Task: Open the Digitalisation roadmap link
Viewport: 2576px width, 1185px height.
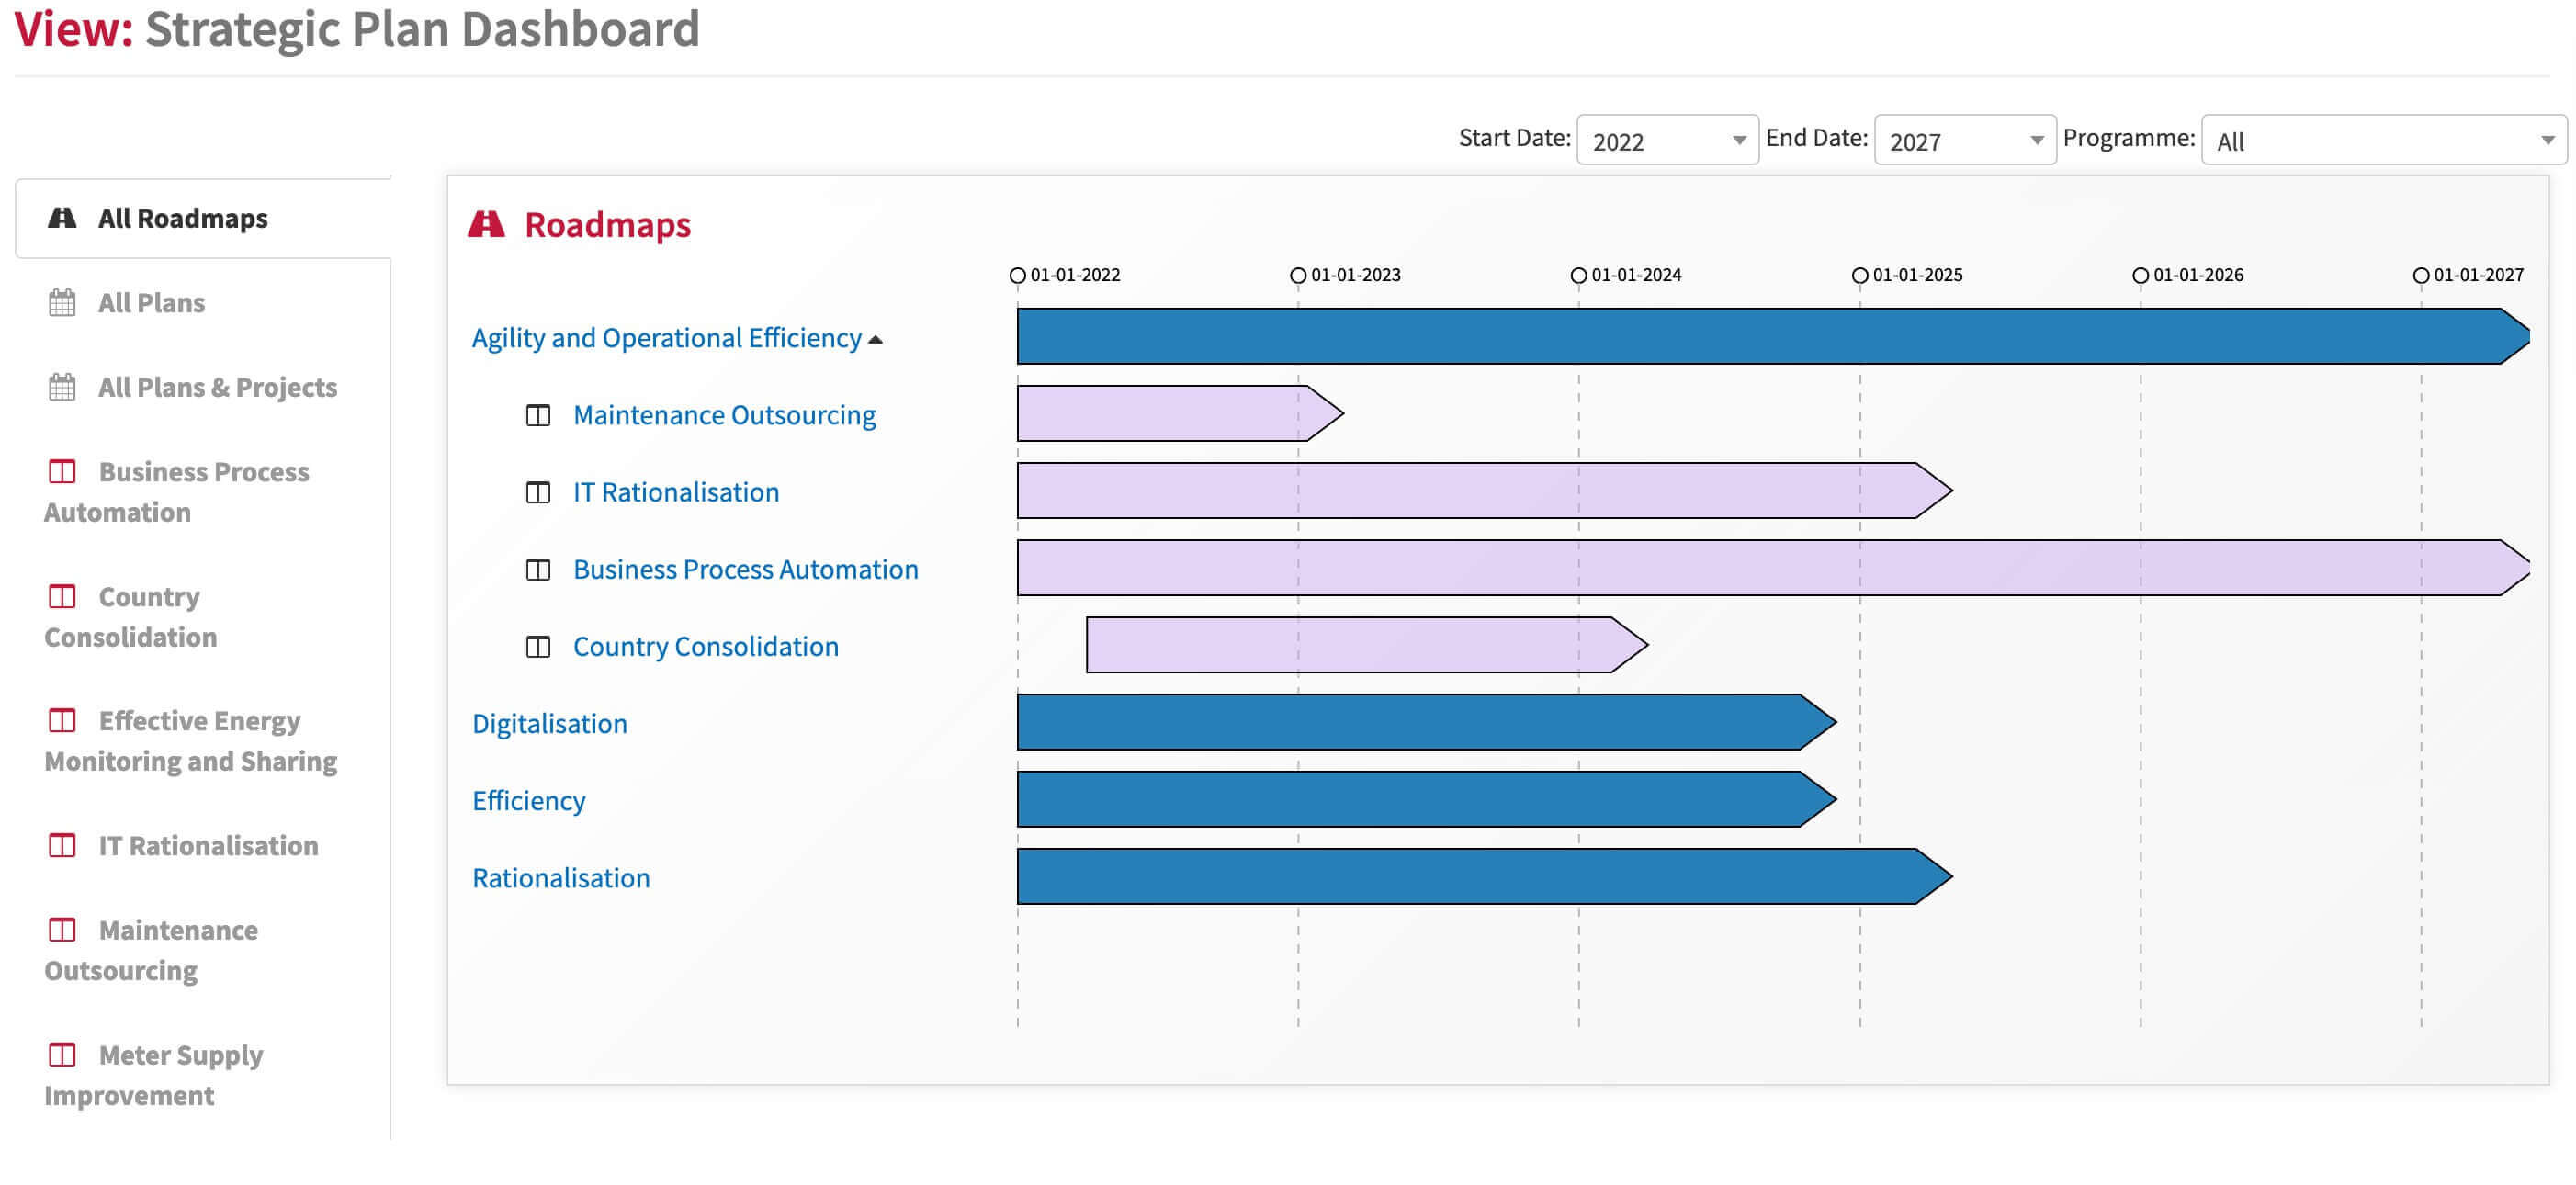Action: click(549, 722)
